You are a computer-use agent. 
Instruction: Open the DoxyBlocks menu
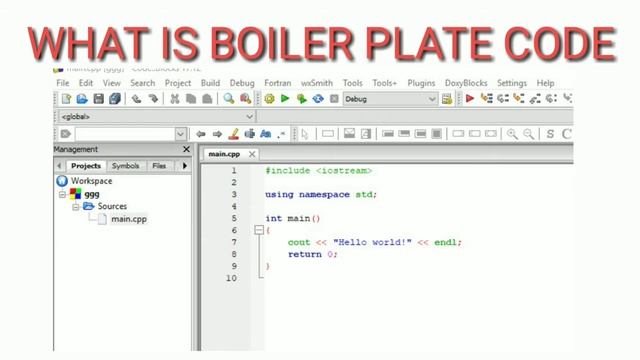466,83
